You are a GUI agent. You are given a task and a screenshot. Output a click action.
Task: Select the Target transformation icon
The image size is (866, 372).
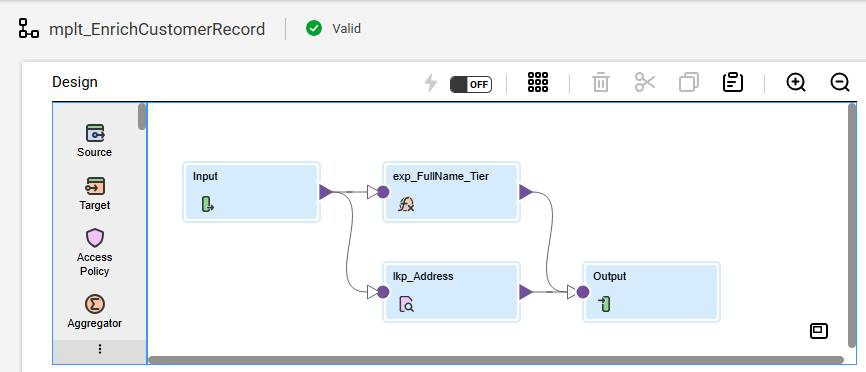94,186
